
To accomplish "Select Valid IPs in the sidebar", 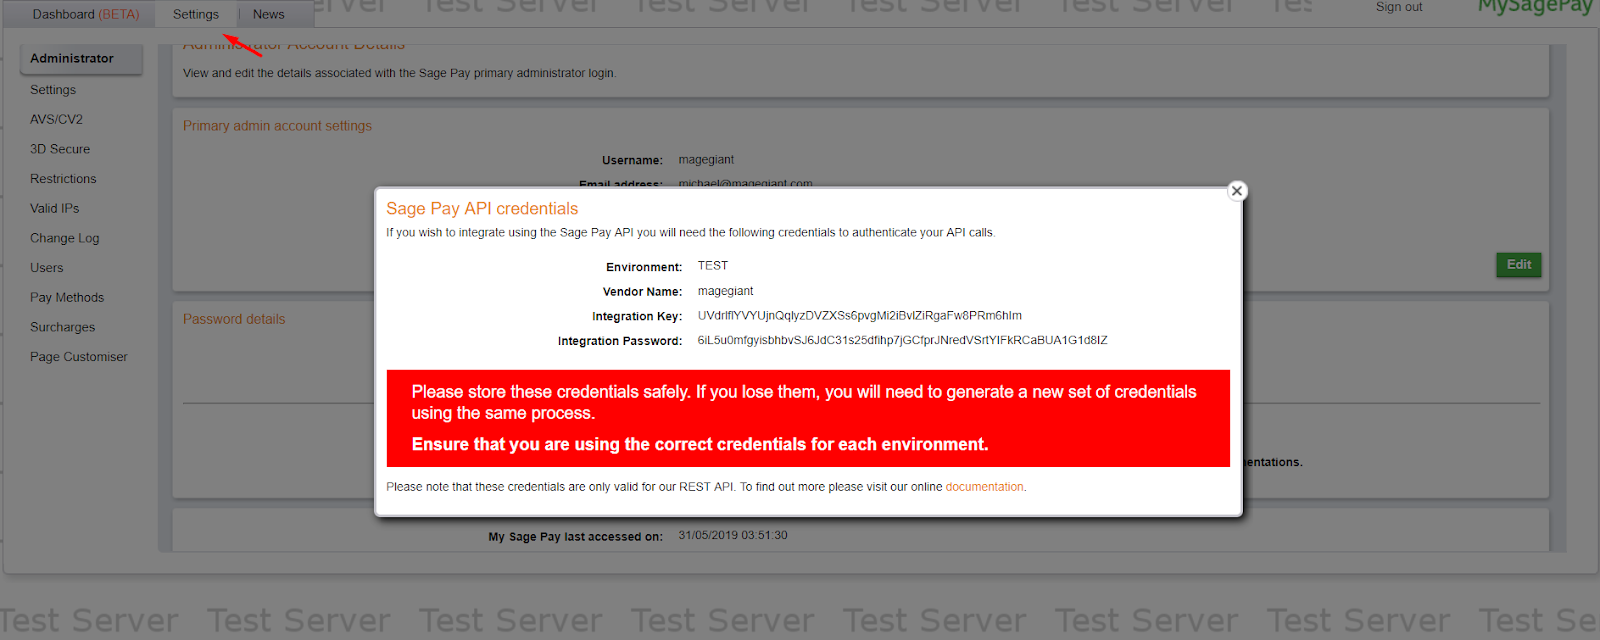I will [54, 208].
